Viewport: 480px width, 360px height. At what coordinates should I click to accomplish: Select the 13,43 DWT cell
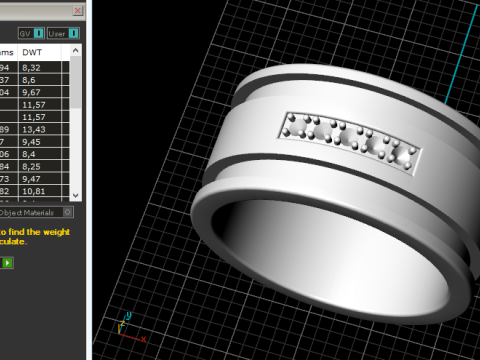tap(39, 129)
